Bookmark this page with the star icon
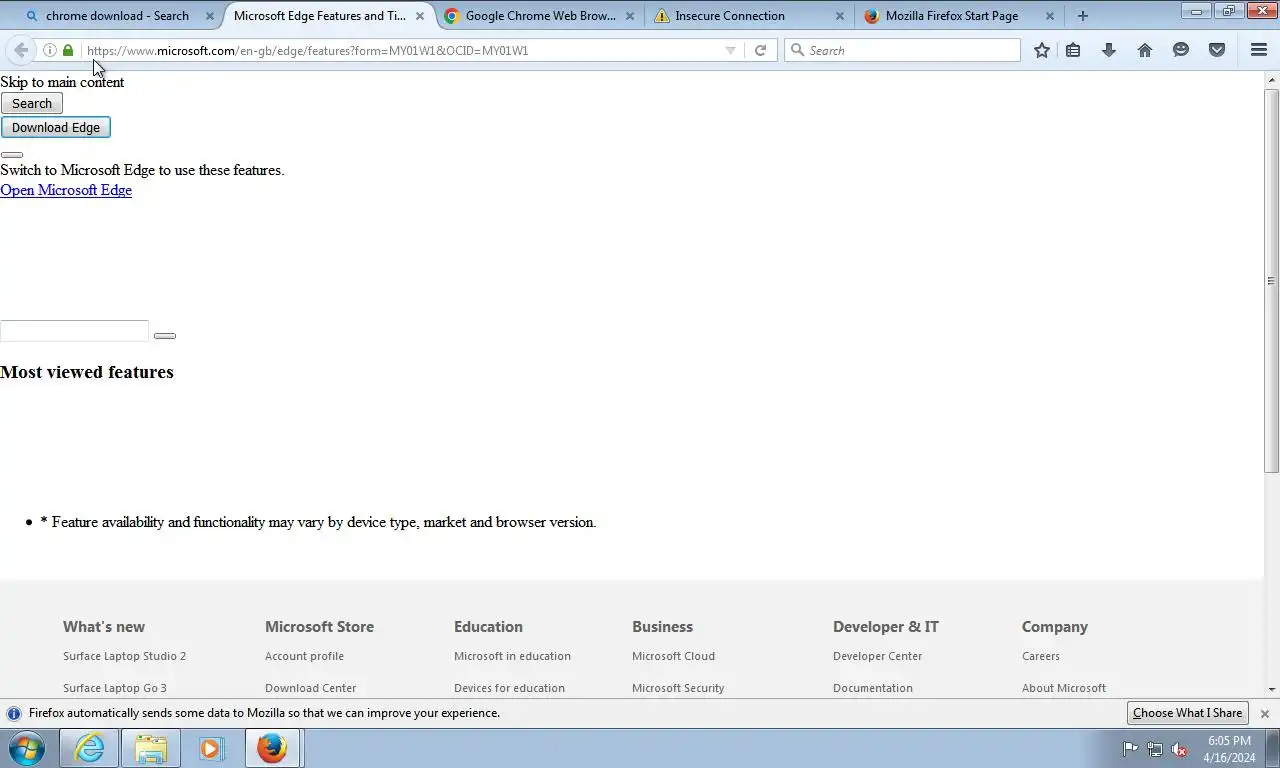 click(x=1042, y=50)
